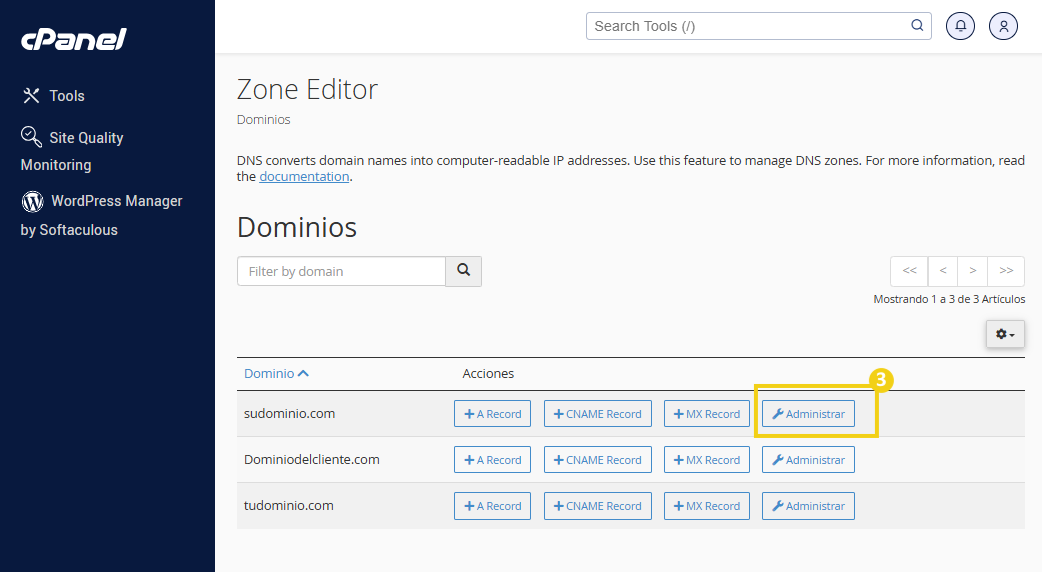Click the domain filter search button
This screenshot has height=572, width=1042.
coord(463,271)
